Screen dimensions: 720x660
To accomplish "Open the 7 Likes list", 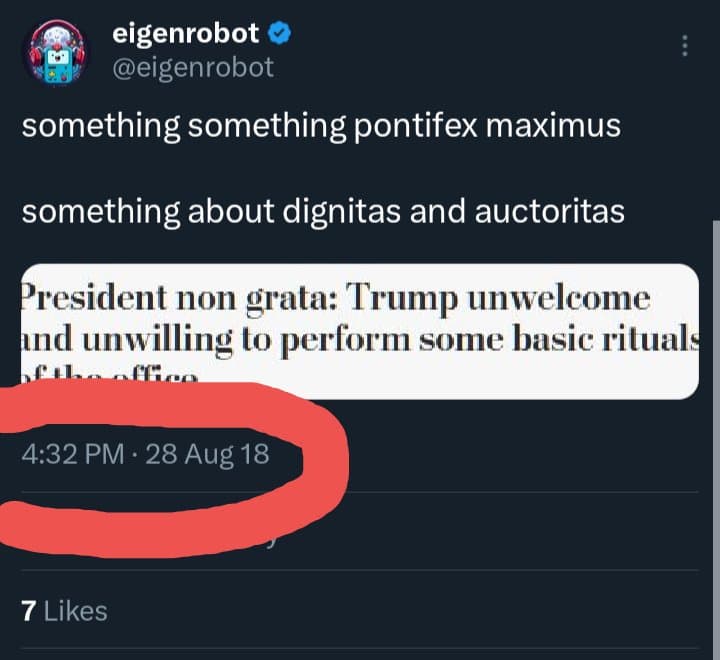I will [x=63, y=610].
